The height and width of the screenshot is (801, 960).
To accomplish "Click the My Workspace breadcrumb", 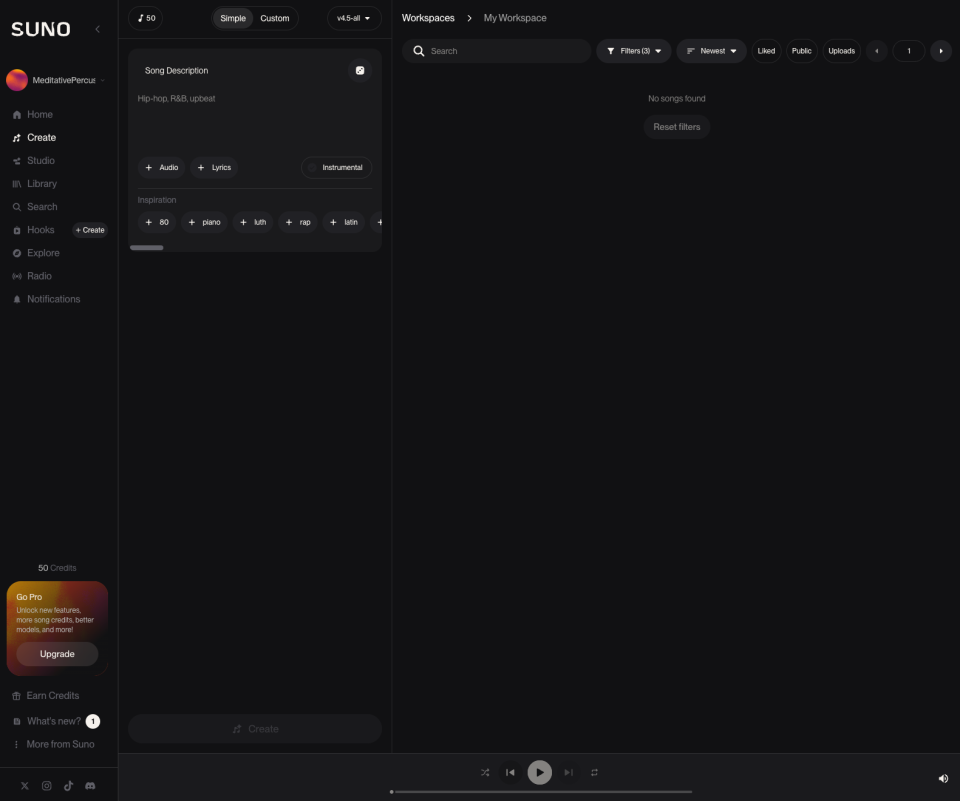I will (x=515, y=18).
